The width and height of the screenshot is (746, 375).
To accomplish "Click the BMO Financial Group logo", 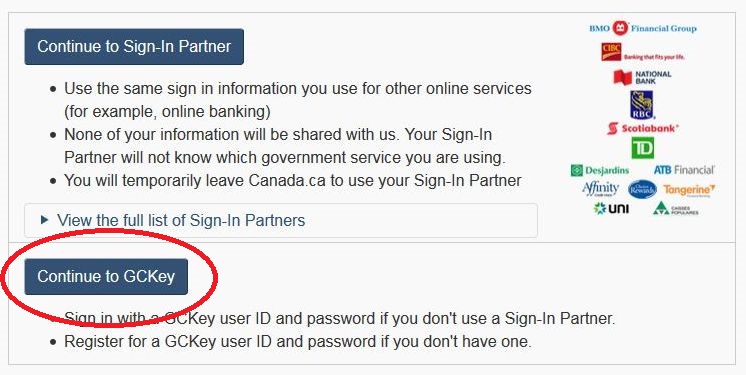I will coord(643,29).
